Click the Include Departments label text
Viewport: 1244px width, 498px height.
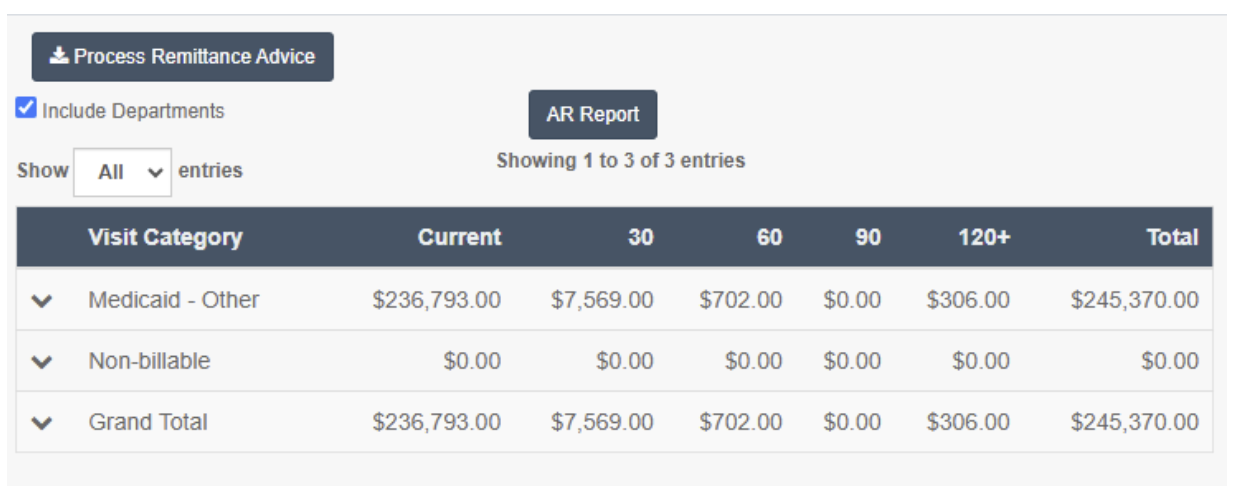tap(133, 111)
